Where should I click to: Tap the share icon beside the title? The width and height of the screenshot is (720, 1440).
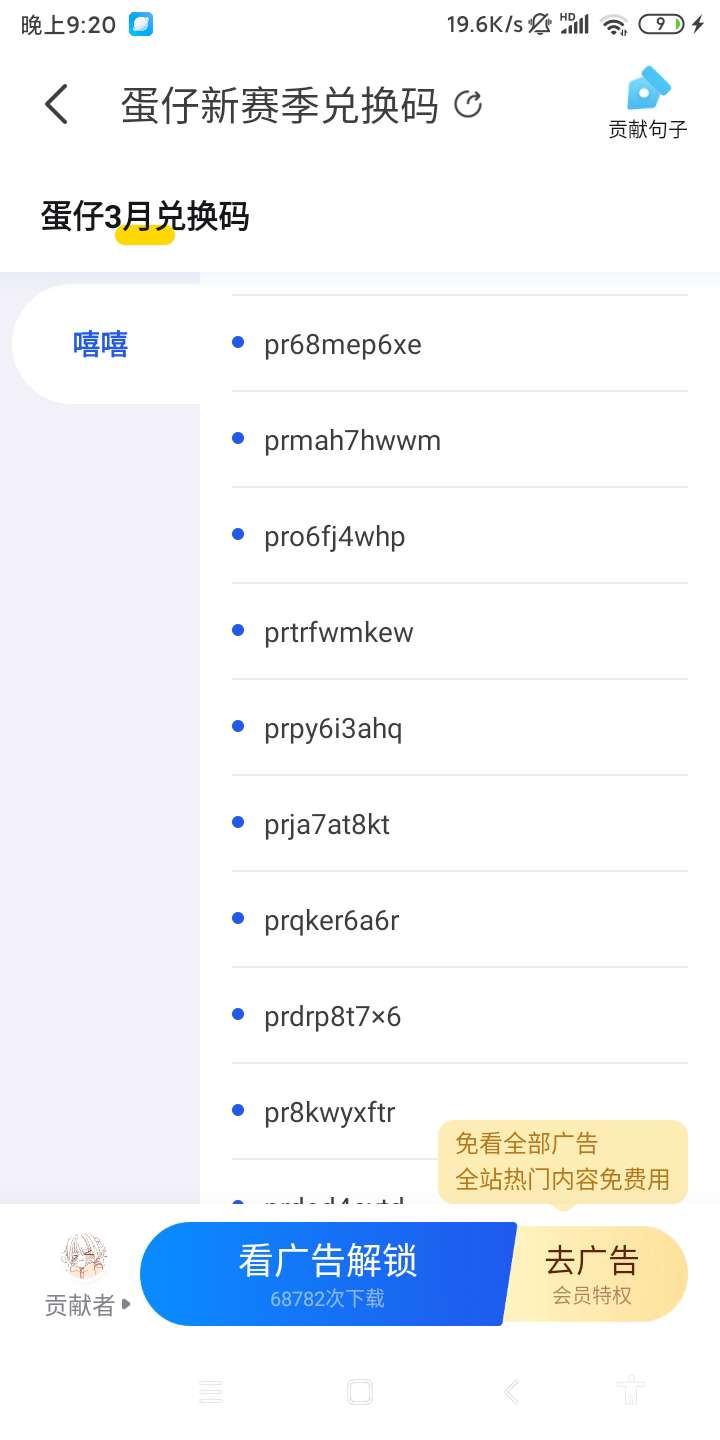pyautogui.click(x=468, y=104)
